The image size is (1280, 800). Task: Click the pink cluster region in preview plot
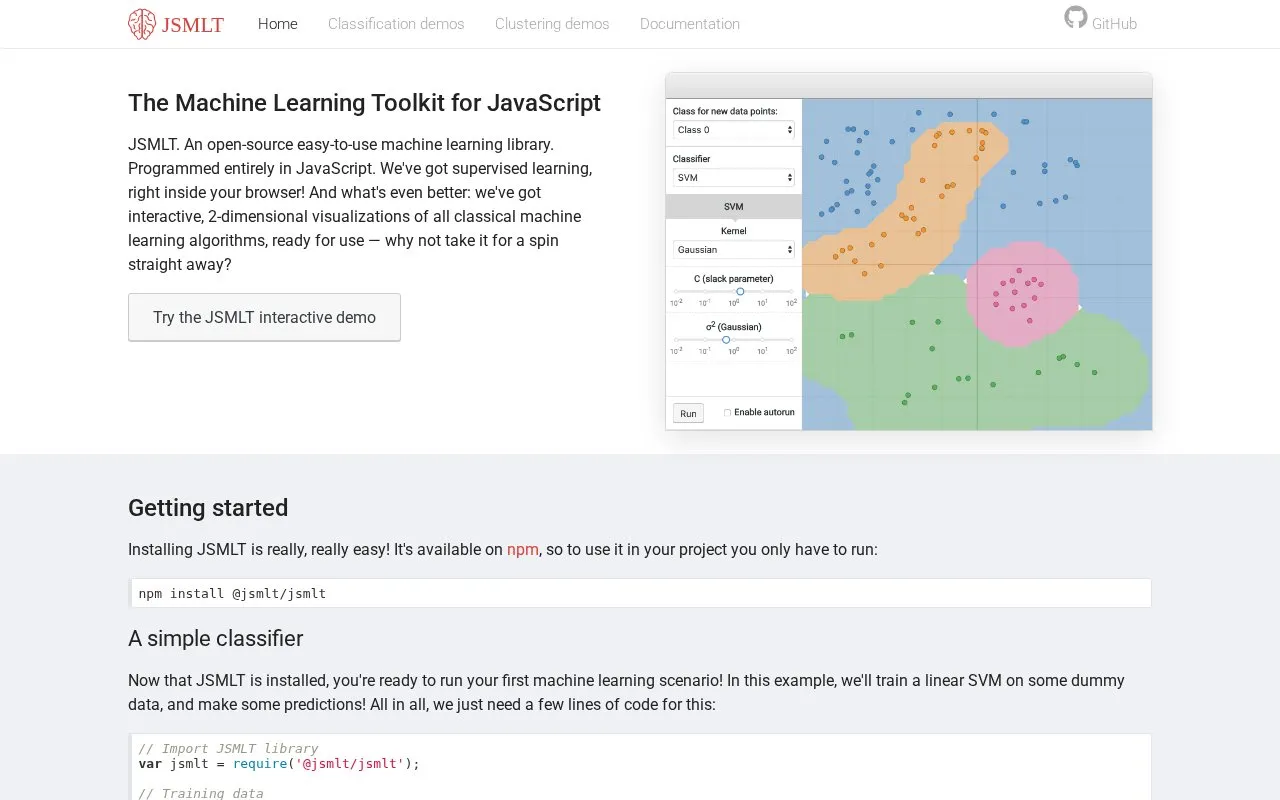(1022, 295)
